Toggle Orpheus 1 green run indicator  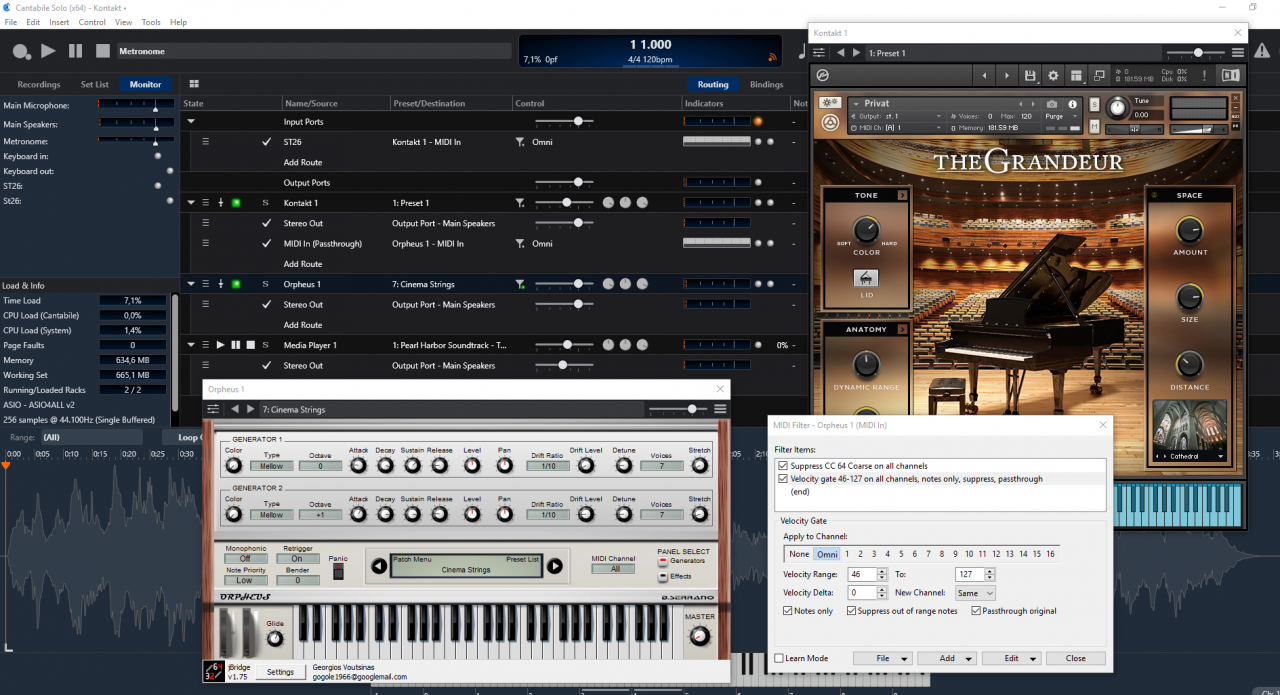237,284
